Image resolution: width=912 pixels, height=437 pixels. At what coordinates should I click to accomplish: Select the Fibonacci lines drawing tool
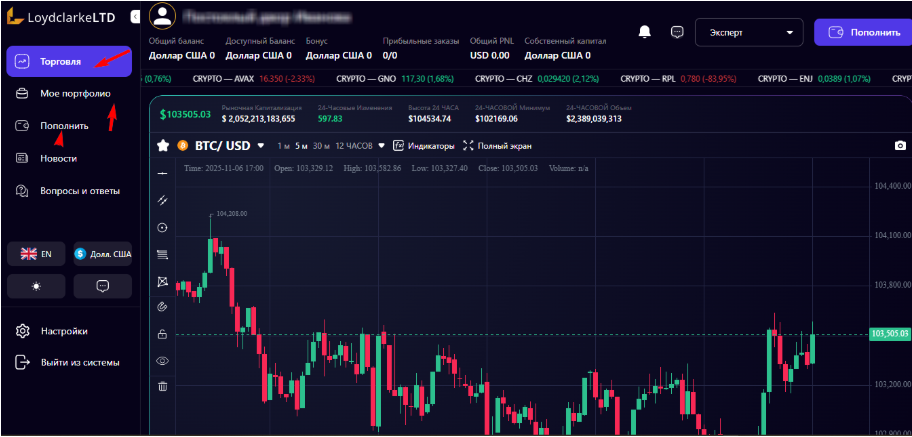tap(163, 254)
